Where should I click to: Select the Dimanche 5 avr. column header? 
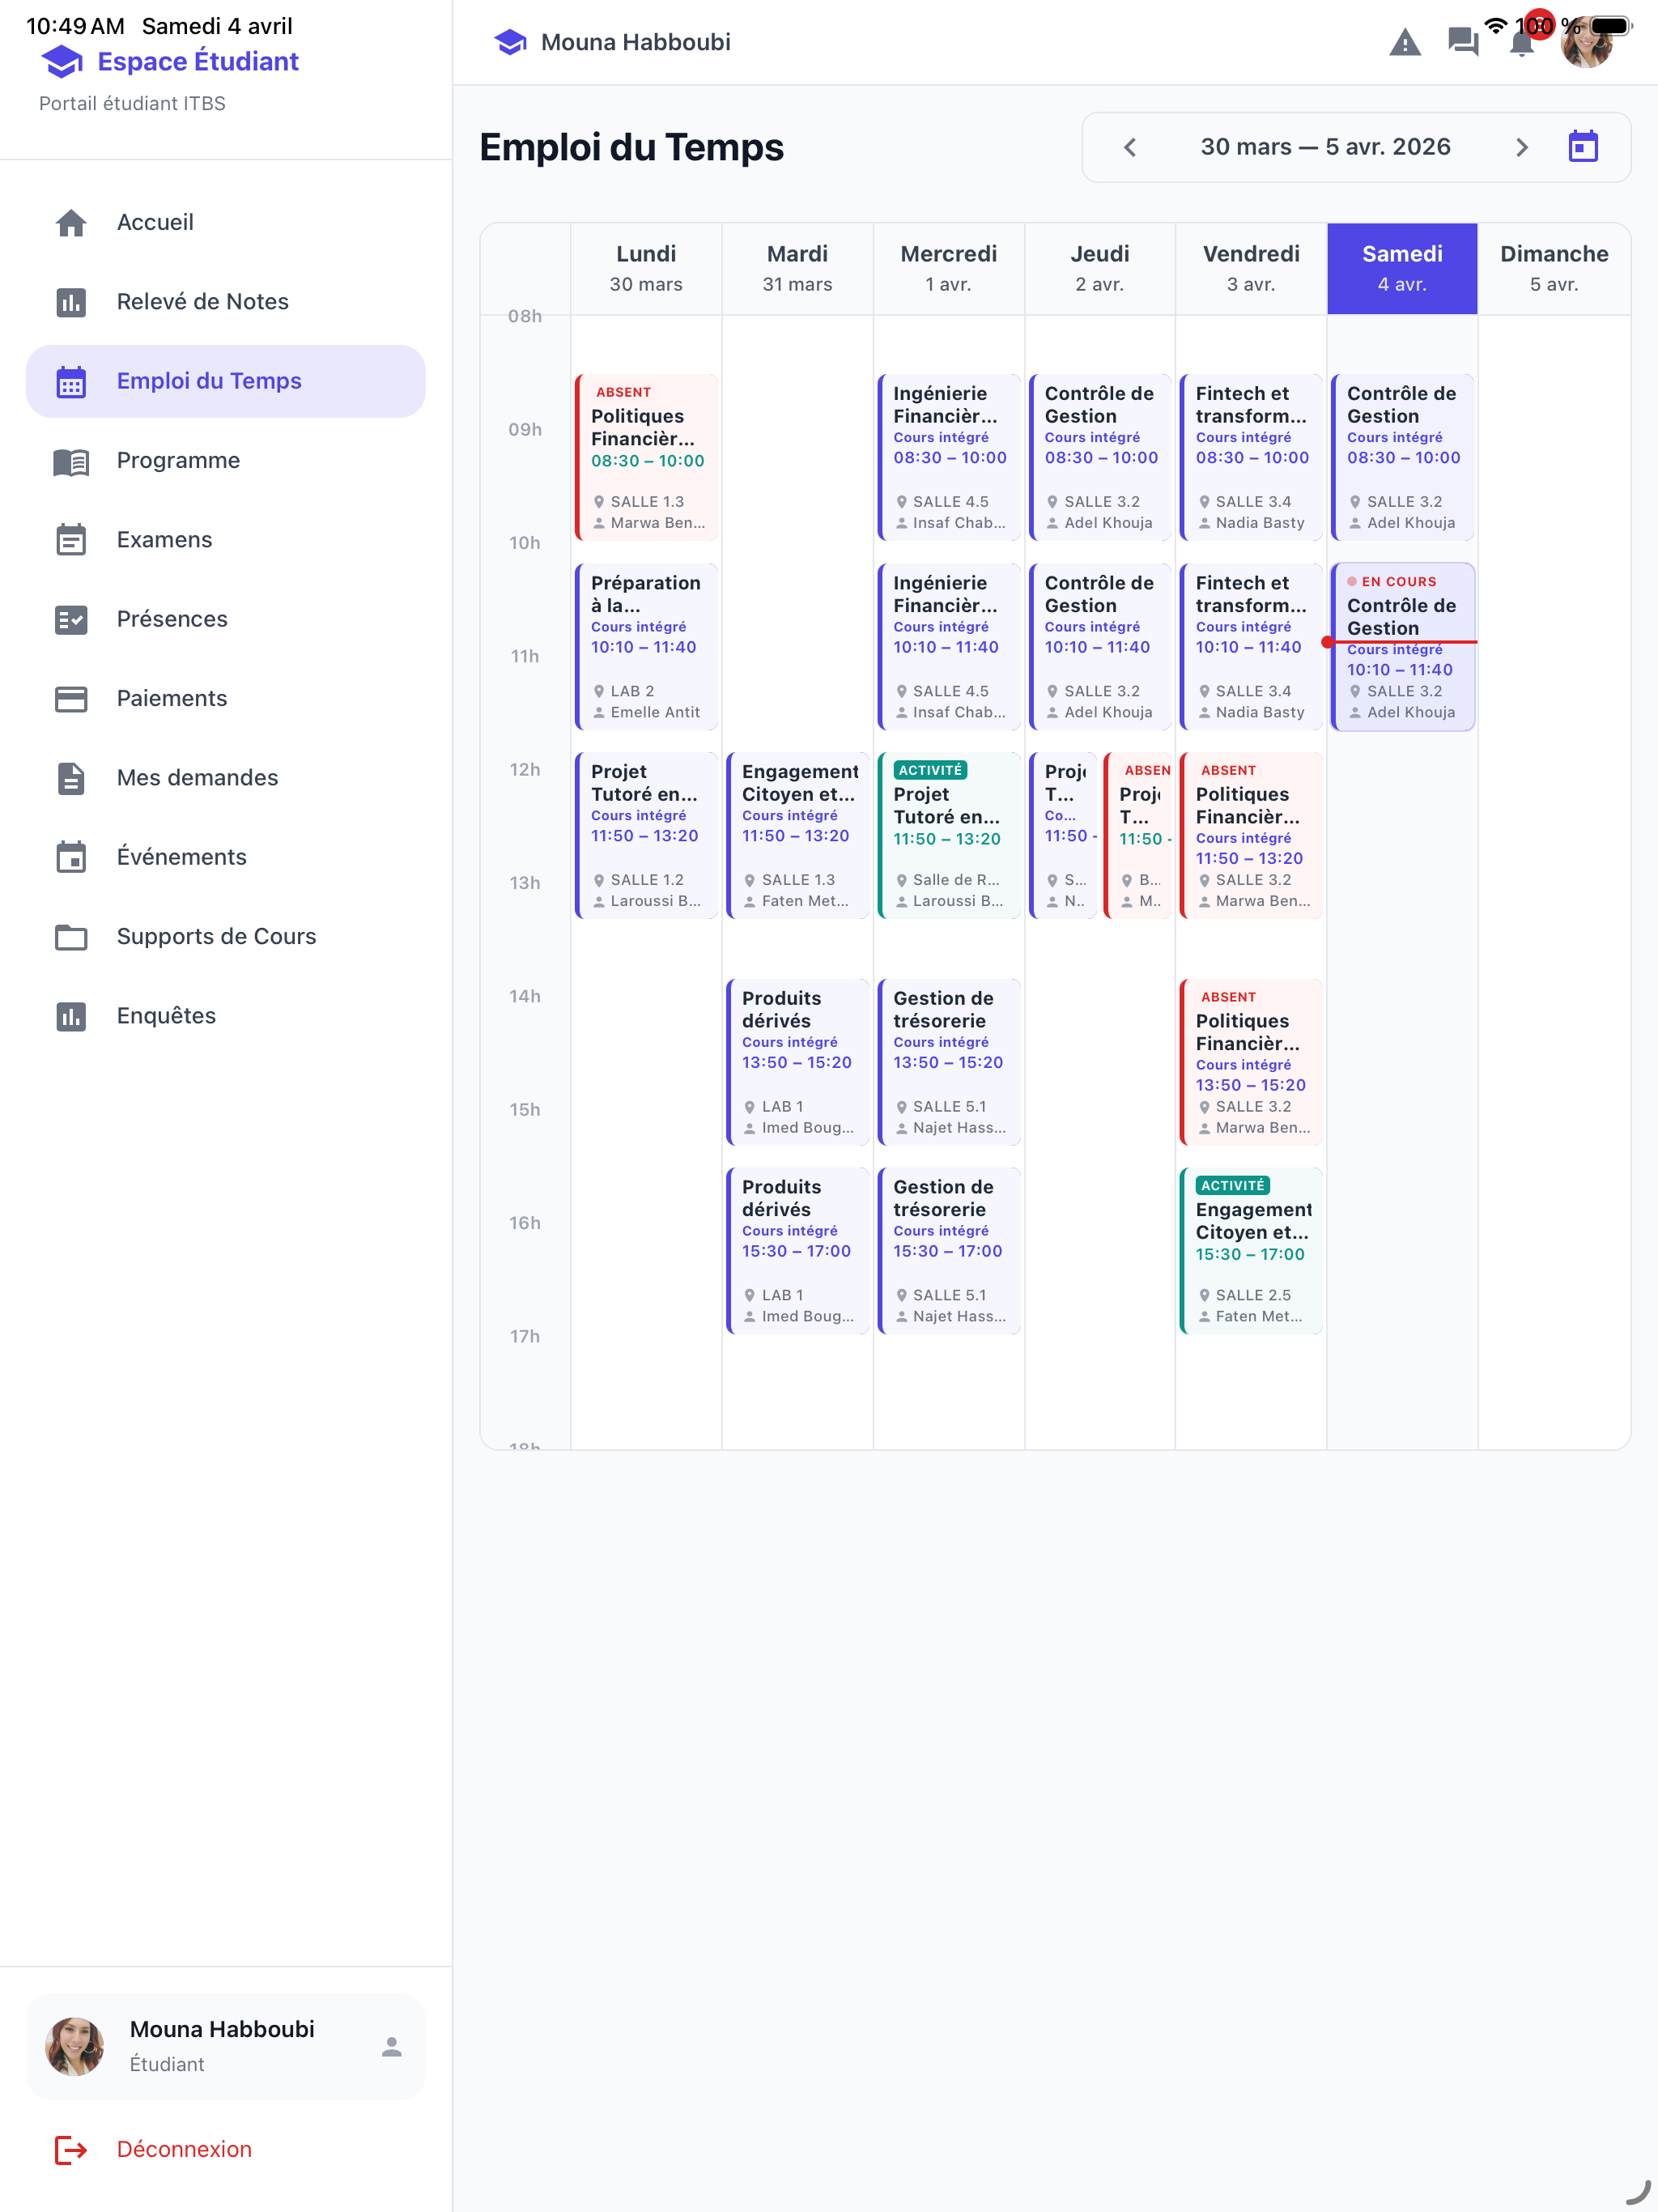click(x=1554, y=268)
